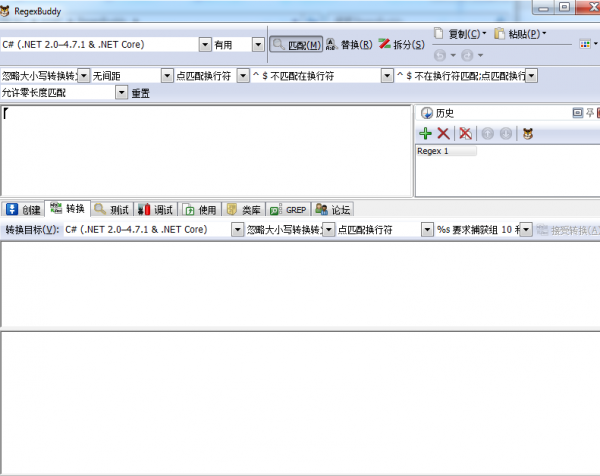Click inside the regex editor box
The height and width of the screenshot is (476, 600).
click(207, 151)
